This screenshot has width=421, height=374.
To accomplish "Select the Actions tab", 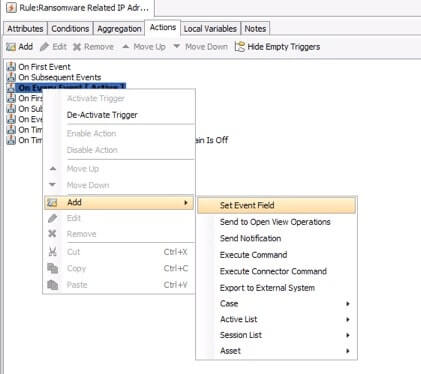I will (x=163, y=27).
